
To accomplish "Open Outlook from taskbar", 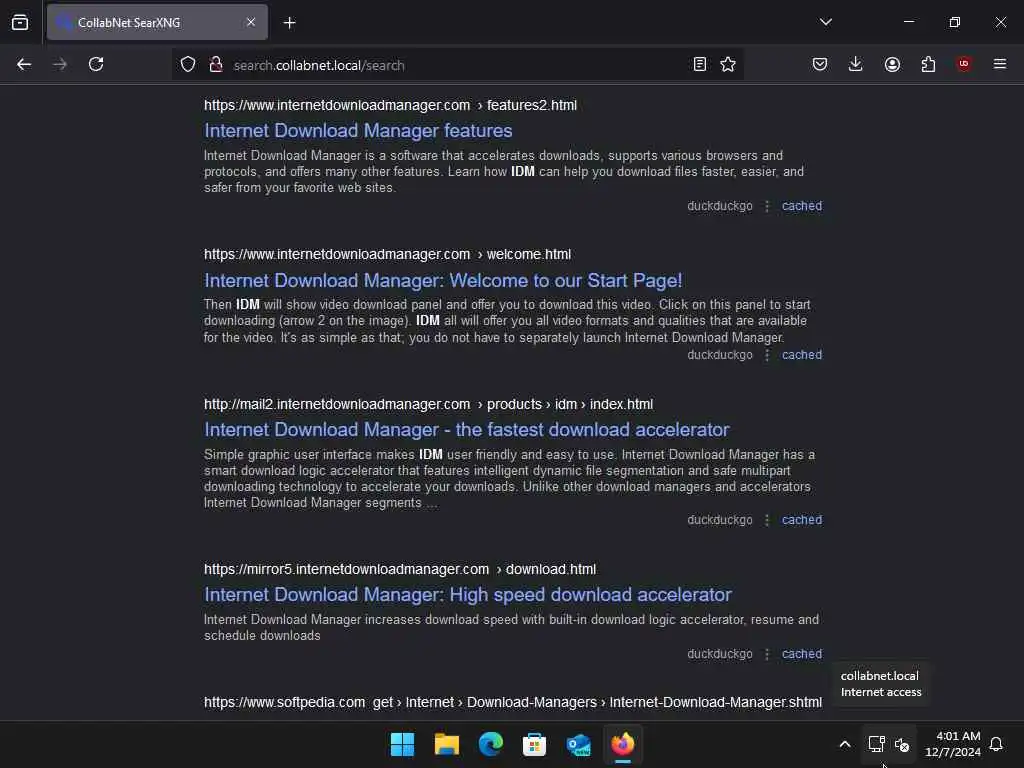I will 579,744.
